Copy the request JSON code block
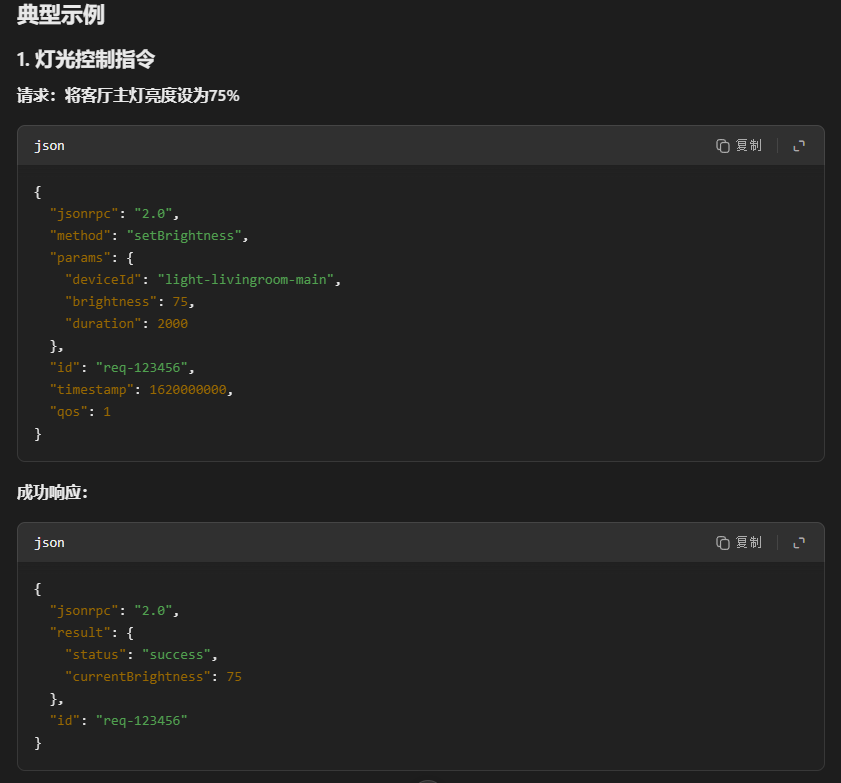Image resolution: width=841 pixels, height=783 pixels. [739, 146]
